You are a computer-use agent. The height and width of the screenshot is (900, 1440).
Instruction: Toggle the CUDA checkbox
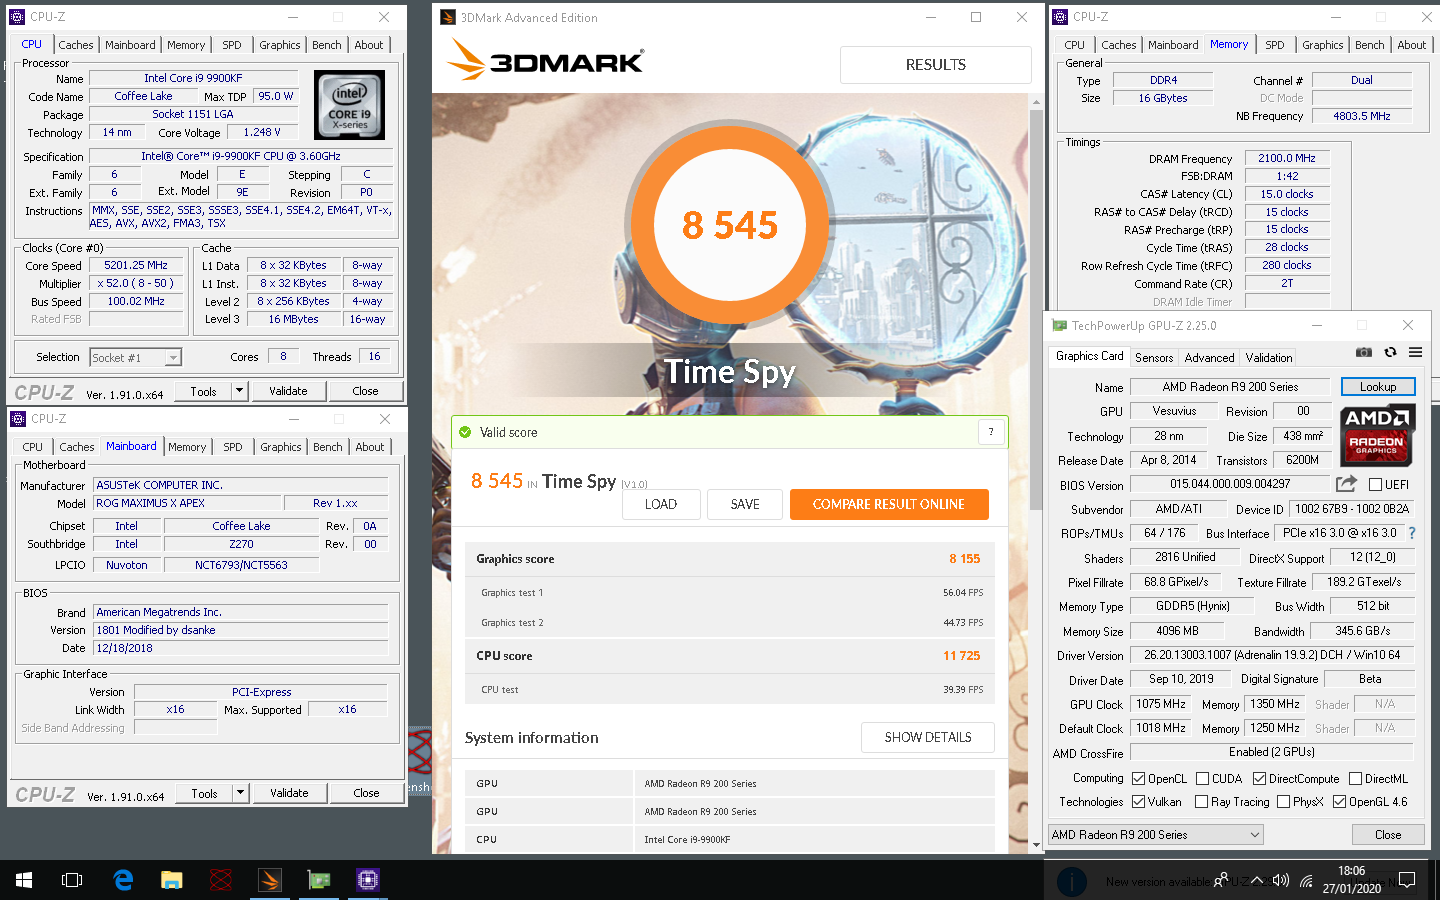1202,779
